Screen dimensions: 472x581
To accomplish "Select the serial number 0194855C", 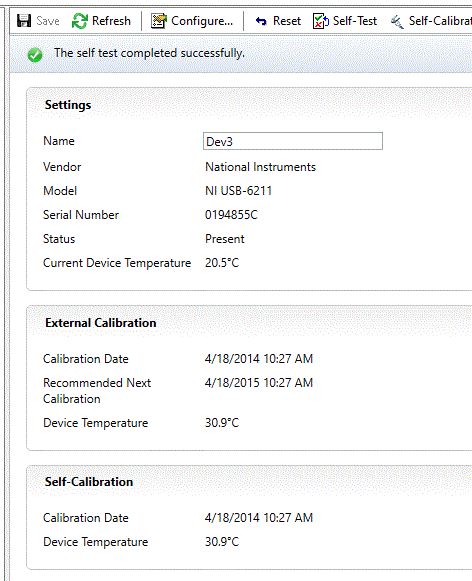I will click(231, 215).
